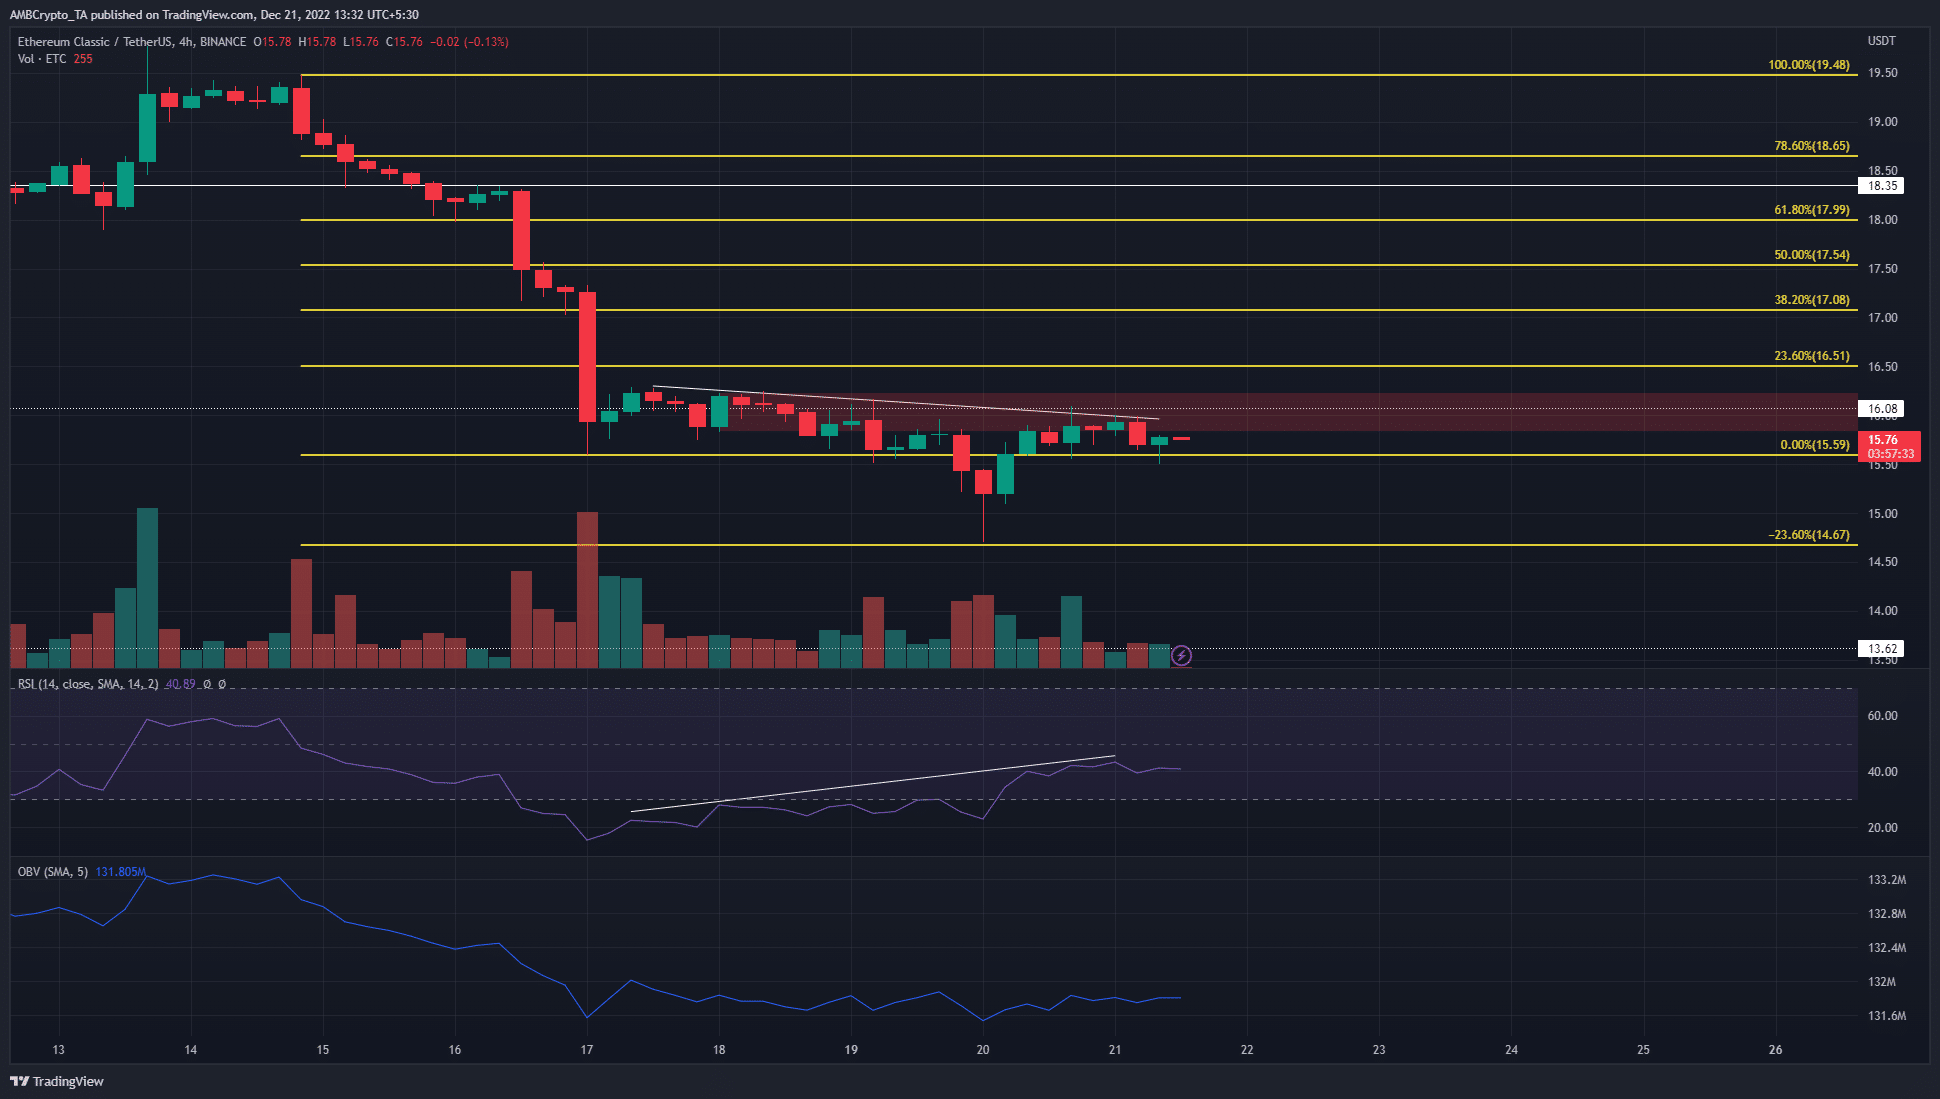The height and width of the screenshot is (1099, 1940).
Task: Click the current price label 15.76
Action: (x=1888, y=446)
